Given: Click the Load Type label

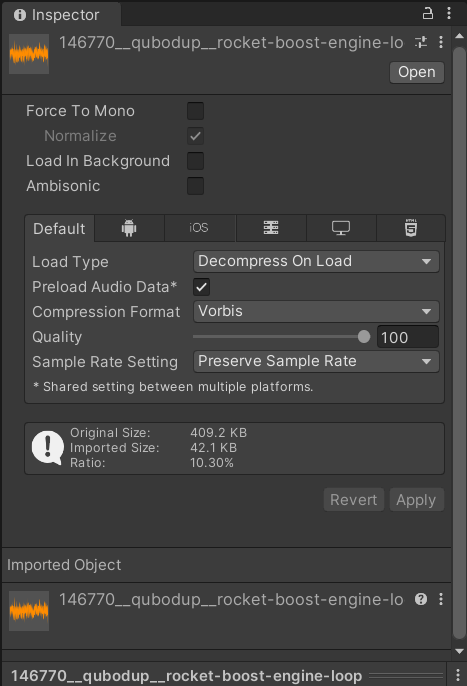Looking at the screenshot, I should (70, 262).
